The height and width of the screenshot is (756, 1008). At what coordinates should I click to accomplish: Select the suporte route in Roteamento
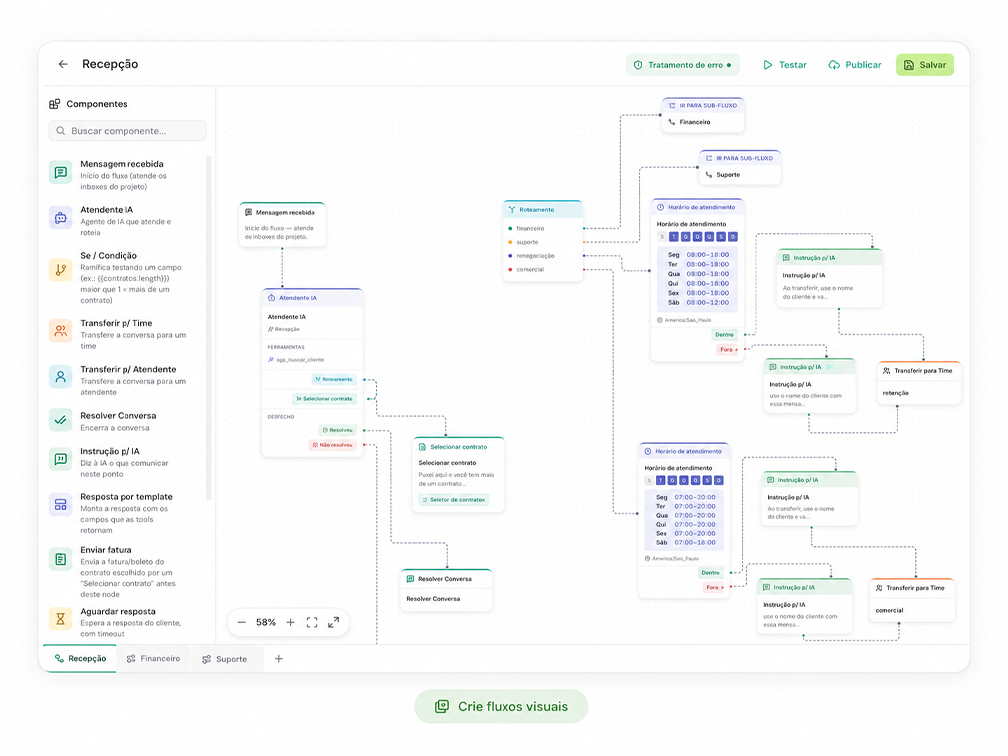543,242
